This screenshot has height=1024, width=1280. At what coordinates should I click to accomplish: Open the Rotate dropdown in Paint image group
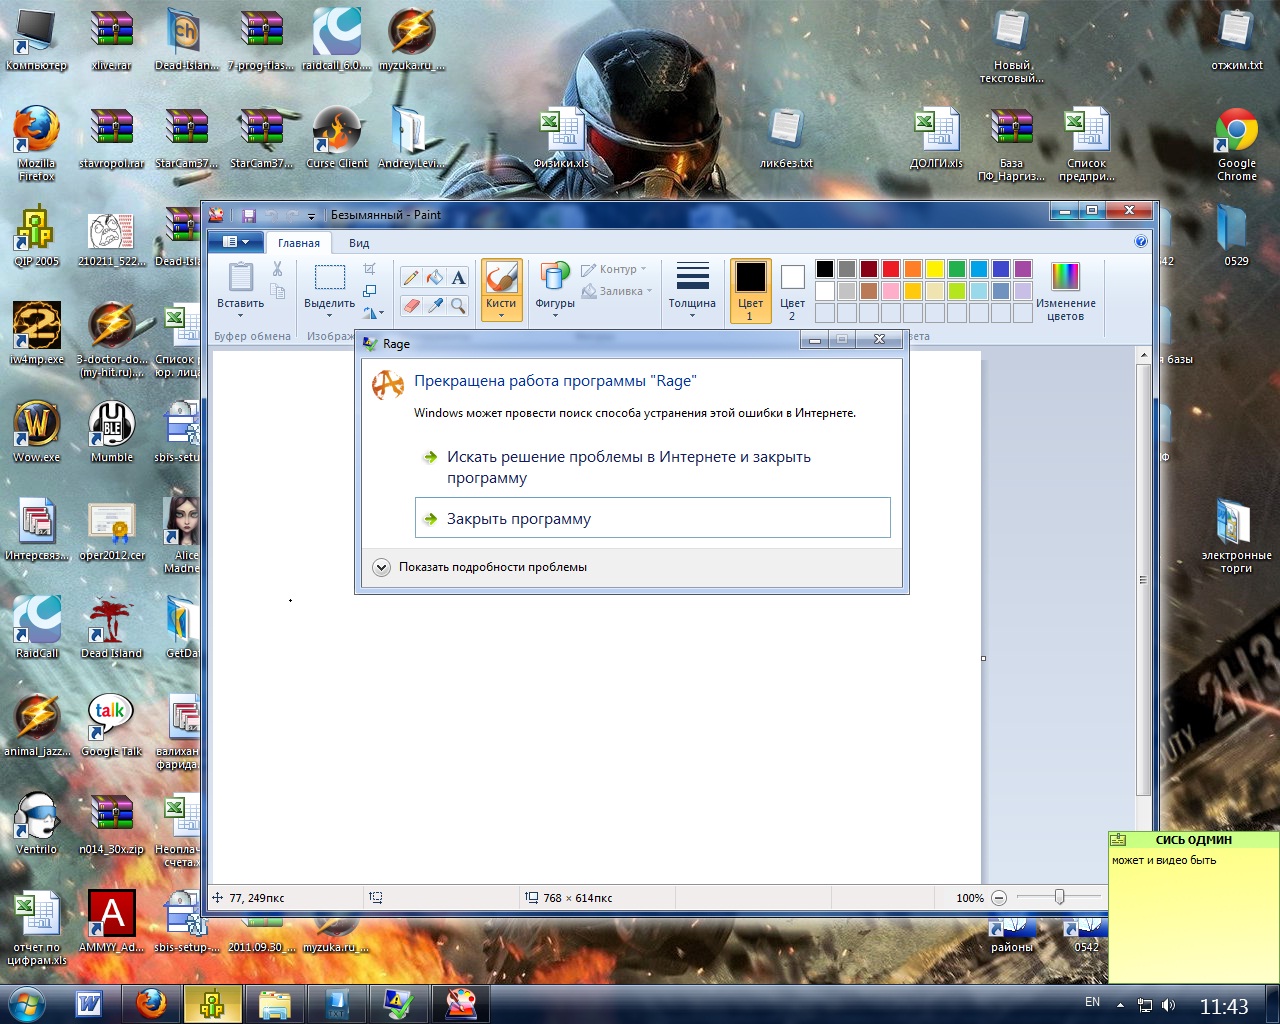372,313
